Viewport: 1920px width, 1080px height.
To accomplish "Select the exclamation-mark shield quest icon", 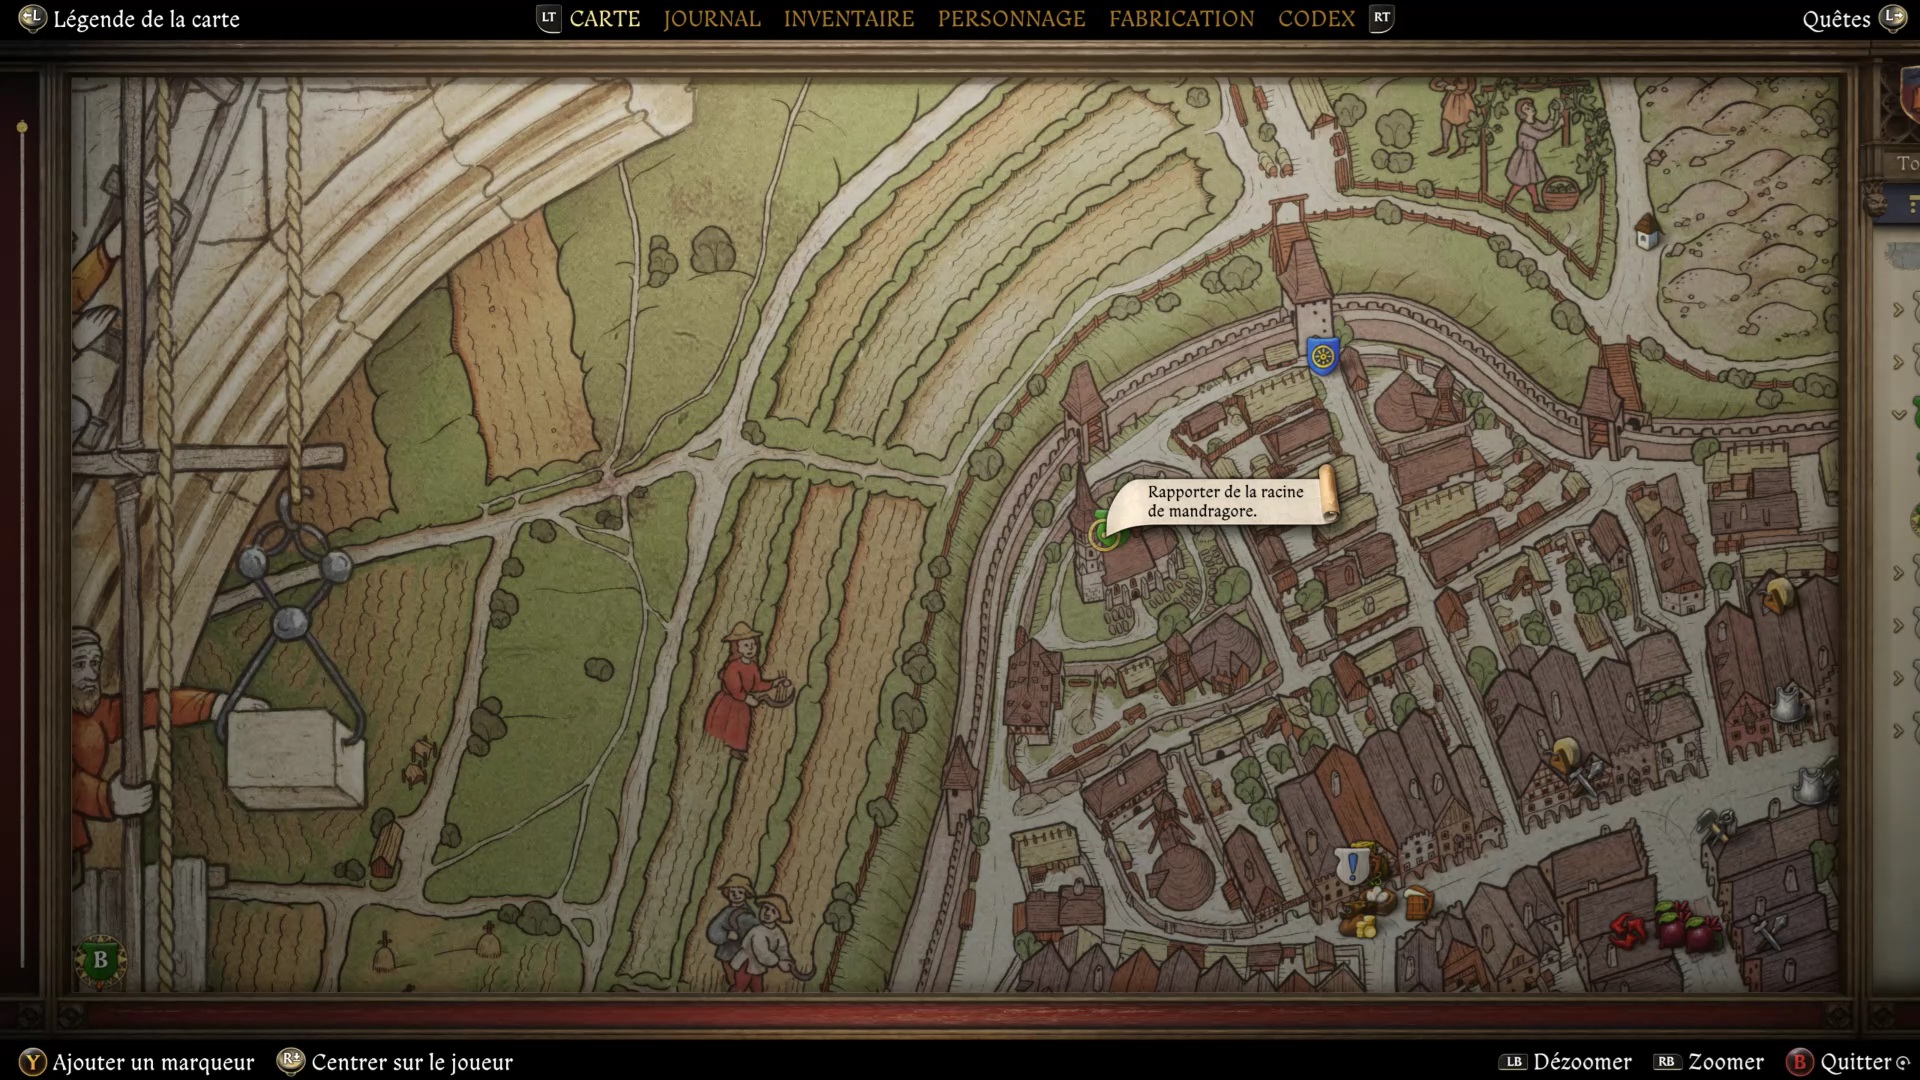I will pyautogui.click(x=1353, y=866).
